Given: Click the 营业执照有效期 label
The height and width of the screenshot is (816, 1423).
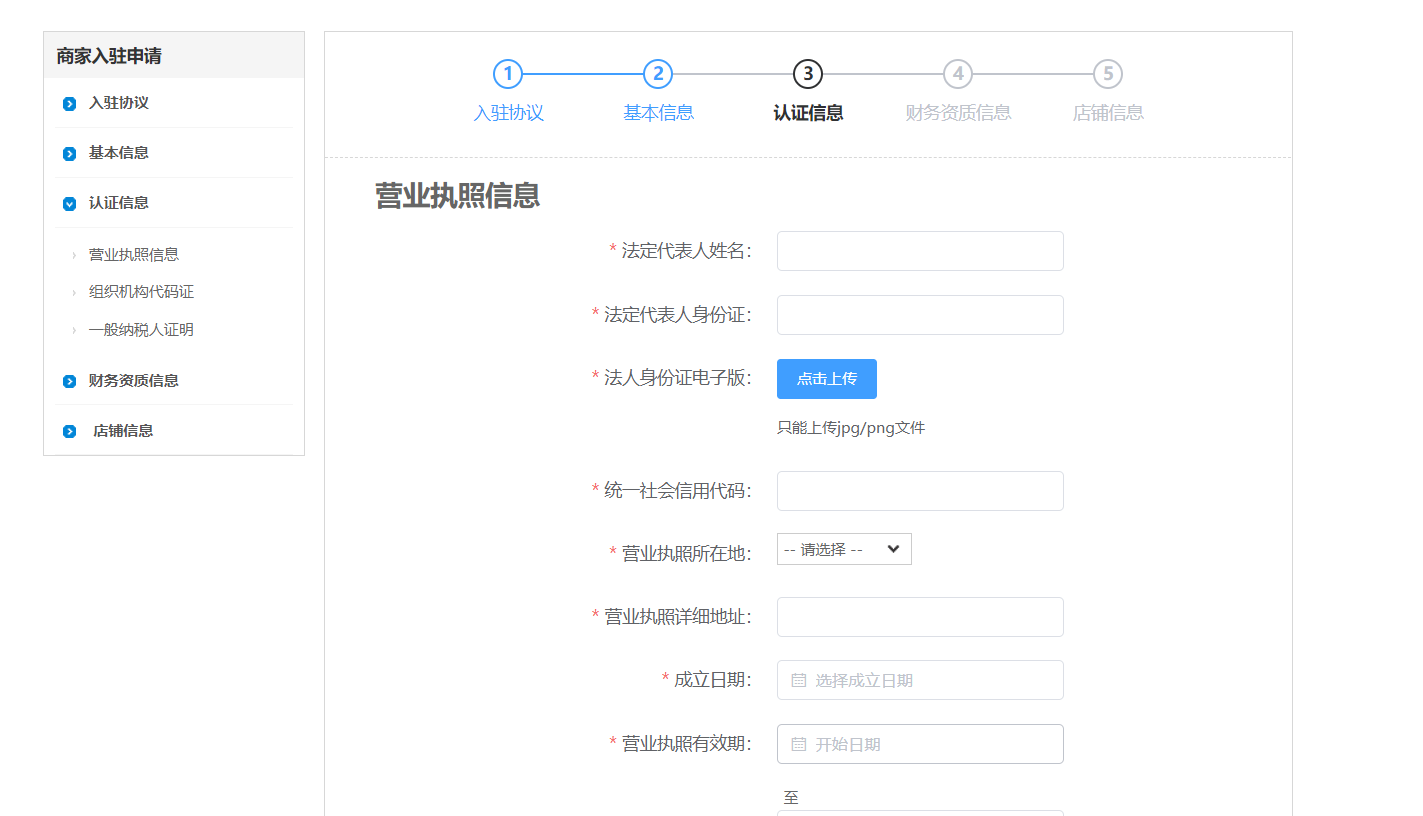Looking at the screenshot, I should click(687, 744).
